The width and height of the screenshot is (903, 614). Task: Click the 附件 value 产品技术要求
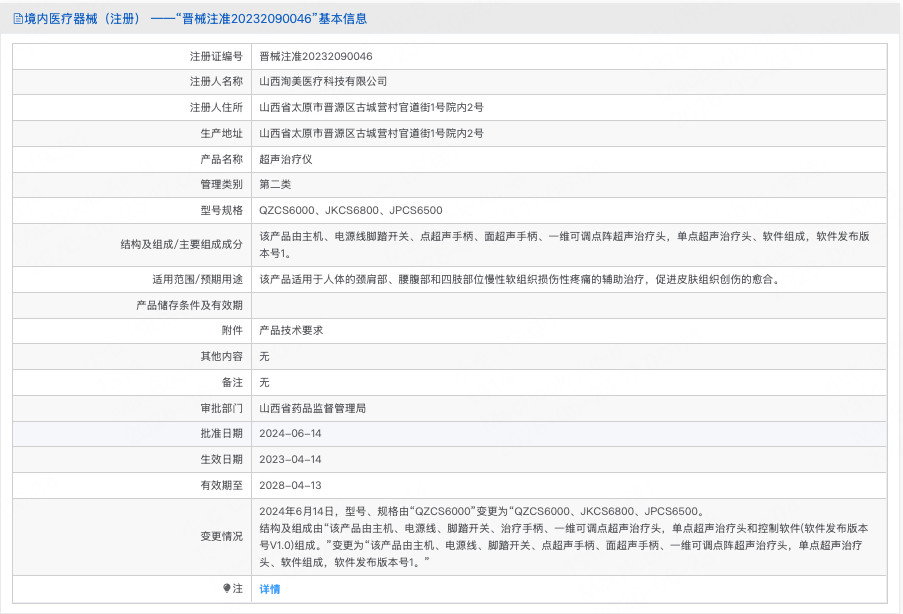pyautogui.click(x=291, y=331)
